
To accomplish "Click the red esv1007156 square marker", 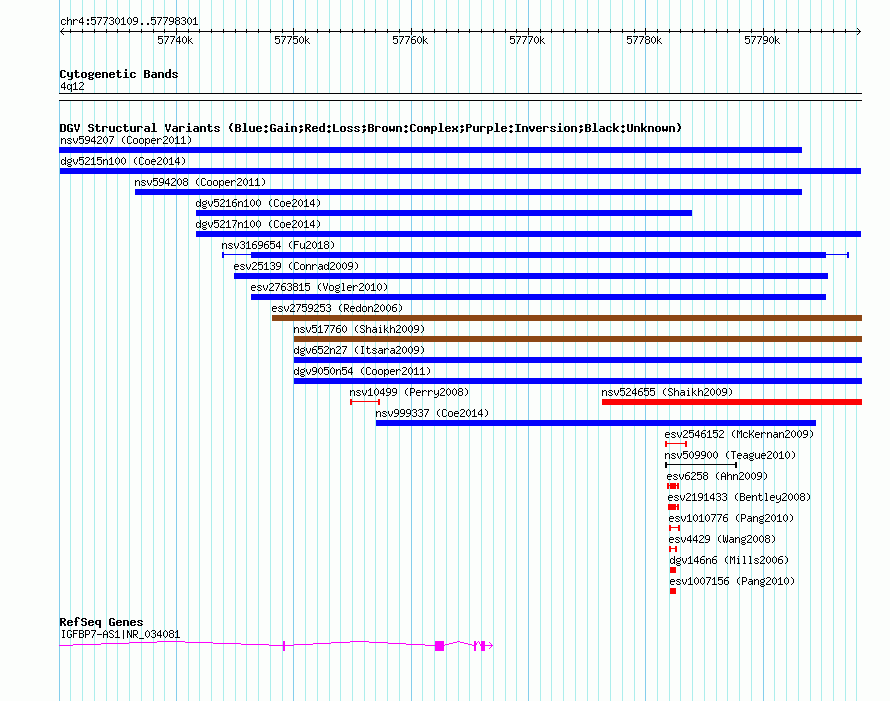I will point(673,591).
